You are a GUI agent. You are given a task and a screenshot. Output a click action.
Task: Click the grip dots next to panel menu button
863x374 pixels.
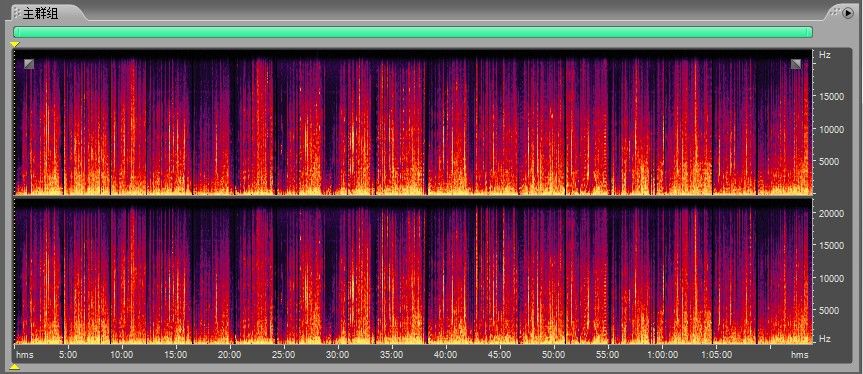(x=836, y=12)
